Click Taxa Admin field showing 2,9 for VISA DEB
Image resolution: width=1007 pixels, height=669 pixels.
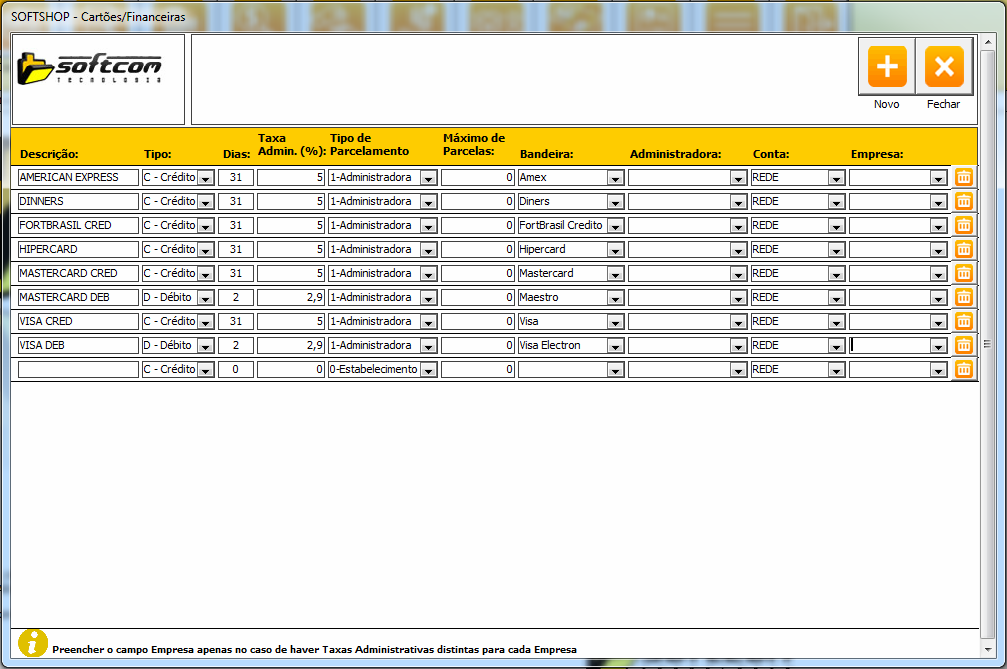290,345
